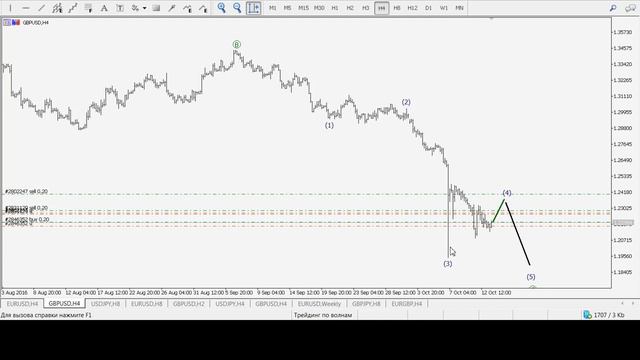Viewport: 640px width, 360px height.
Task: Select the trendline drawing tool
Action: [42, 8]
